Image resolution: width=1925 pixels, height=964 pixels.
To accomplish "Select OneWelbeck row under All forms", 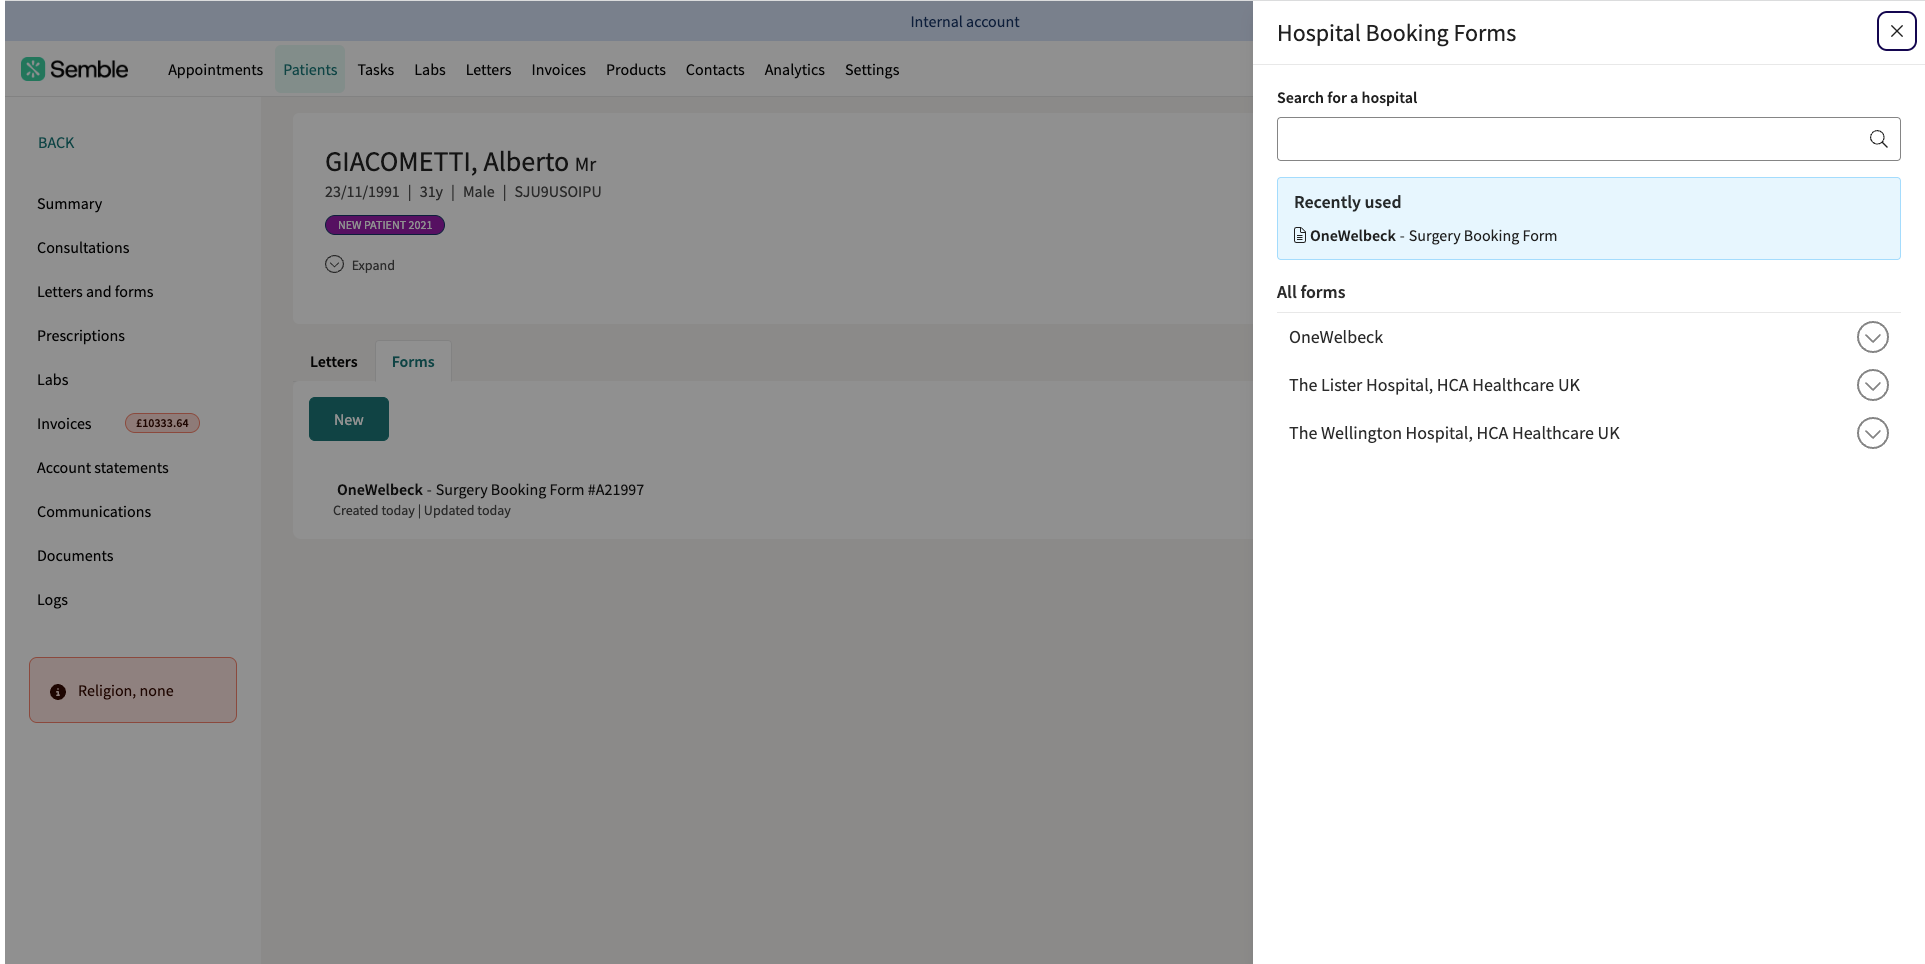I will click(x=1588, y=337).
